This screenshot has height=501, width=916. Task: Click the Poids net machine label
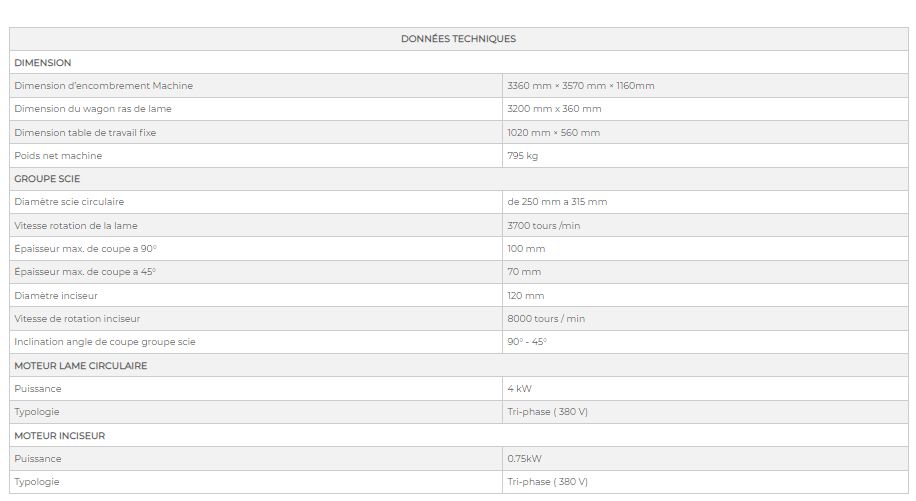(58, 156)
